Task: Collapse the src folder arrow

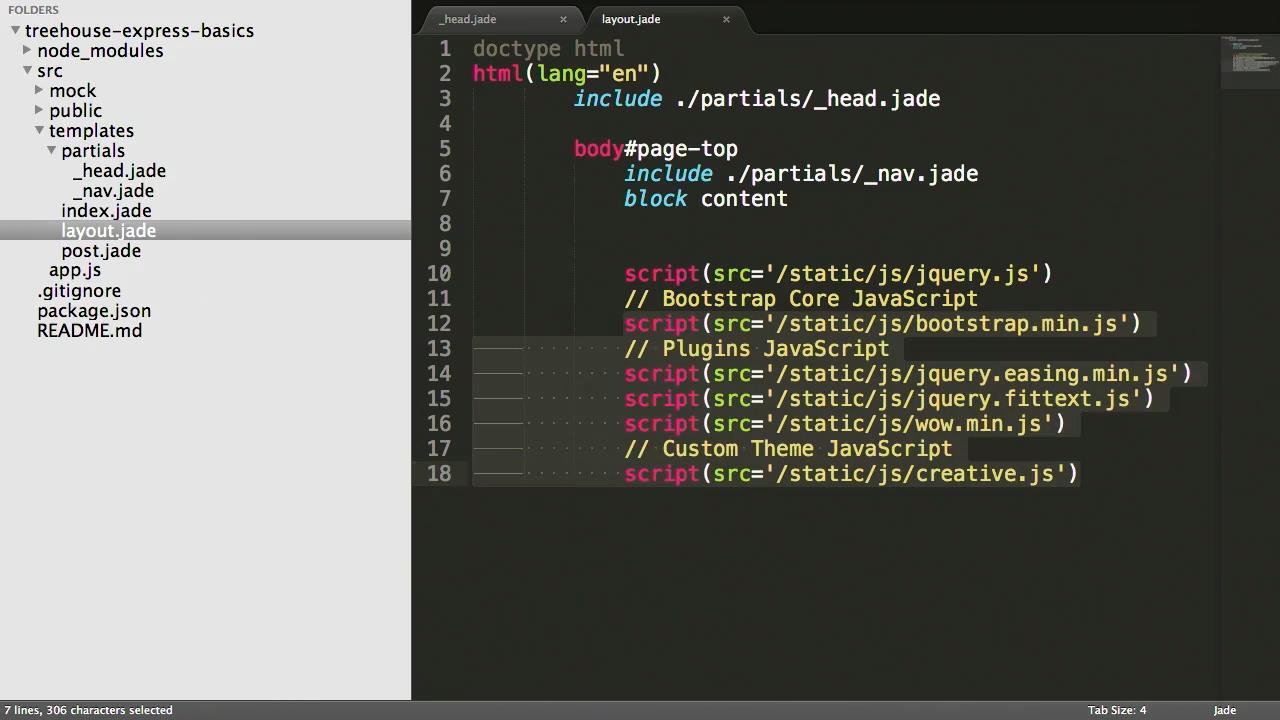Action: pyautogui.click(x=27, y=70)
